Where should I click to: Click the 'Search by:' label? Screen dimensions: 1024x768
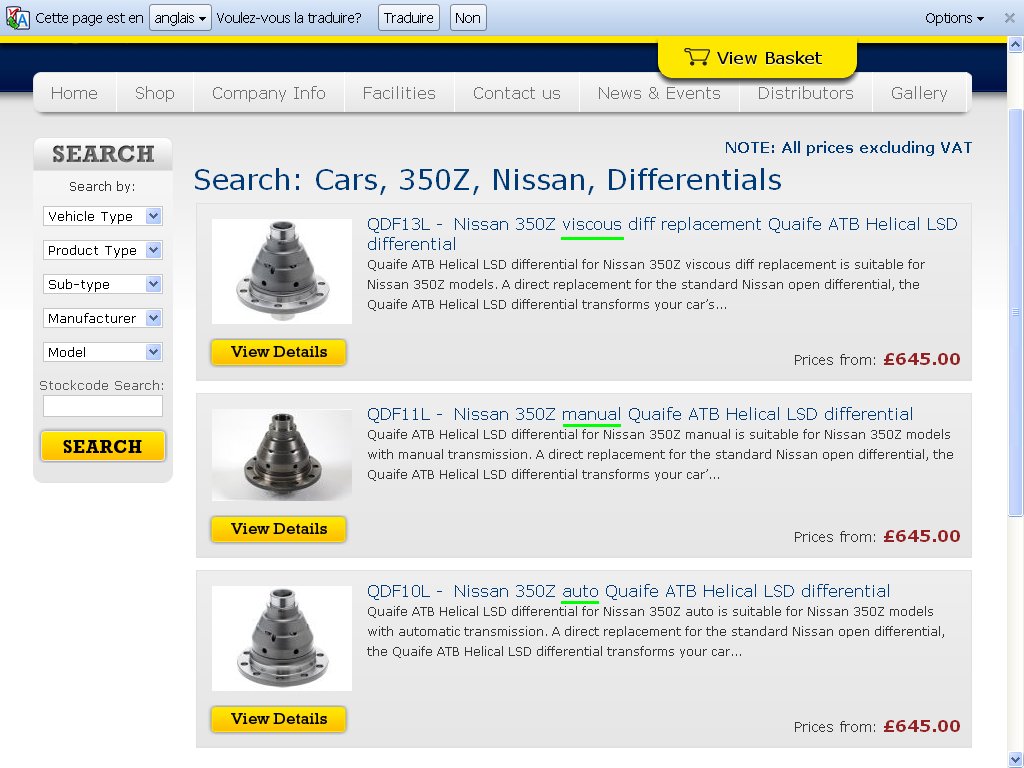[103, 187]
